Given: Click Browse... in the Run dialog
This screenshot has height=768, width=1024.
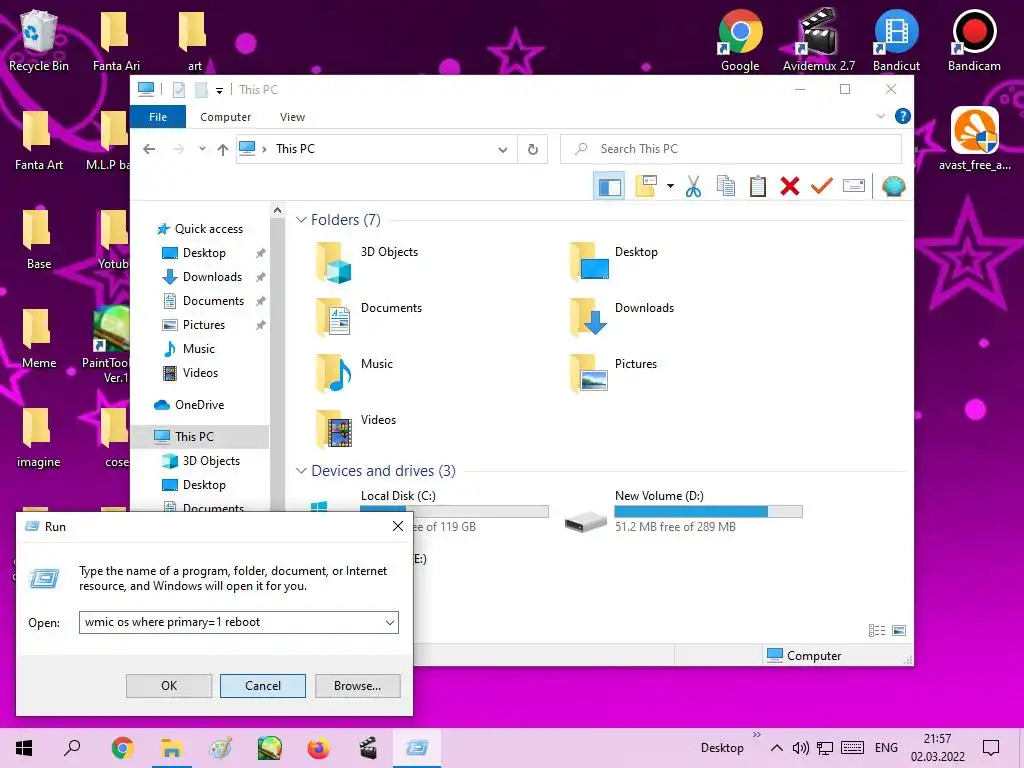Looking at the screenshot, I should [357, 686].
